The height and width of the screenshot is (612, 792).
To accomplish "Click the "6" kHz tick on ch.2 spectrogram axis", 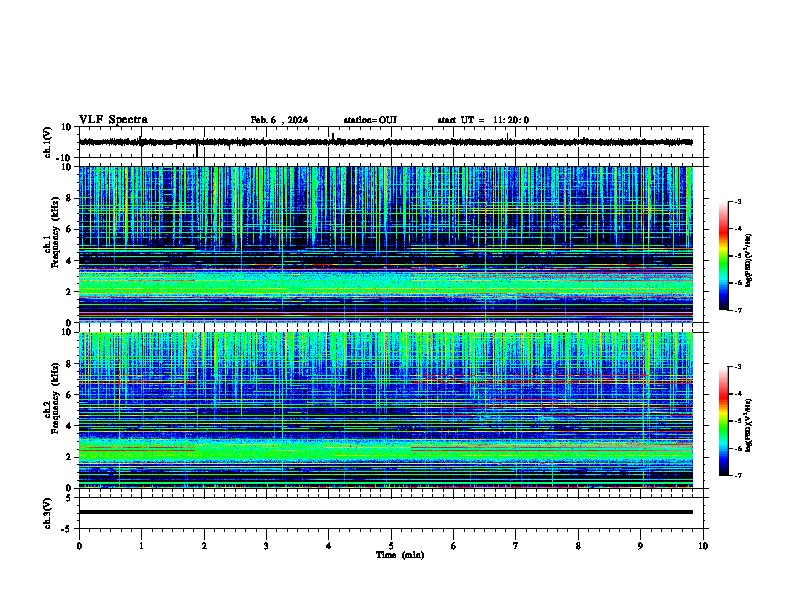I will pos(70,395).
